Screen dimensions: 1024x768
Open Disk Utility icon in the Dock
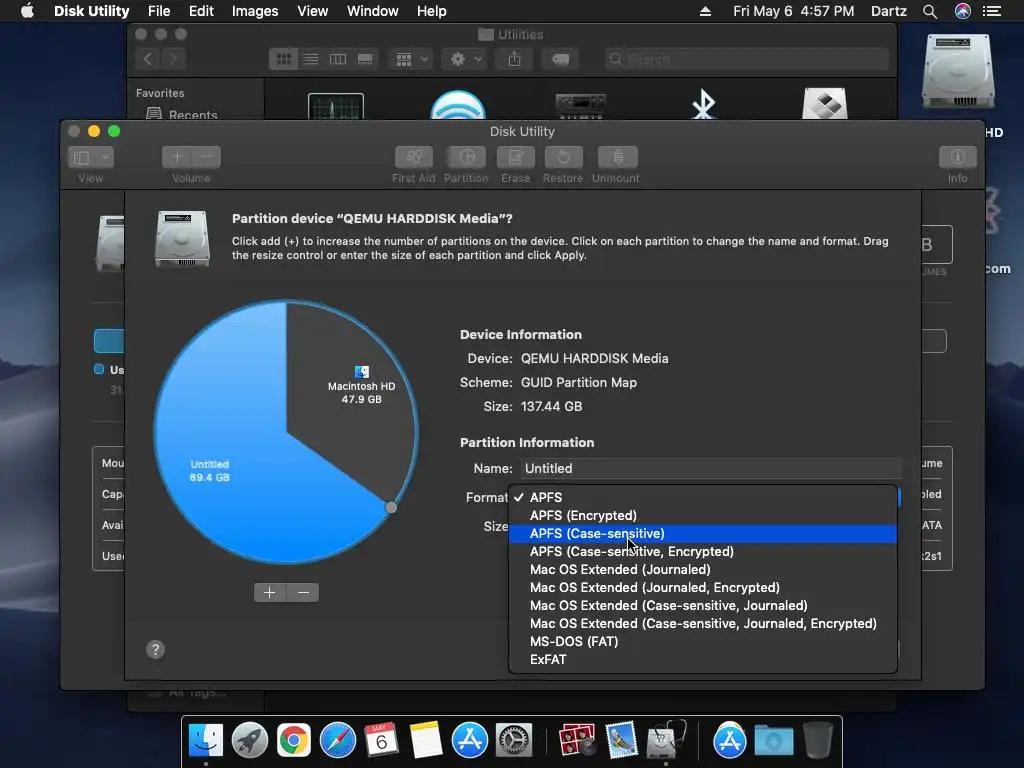click(x=665, y=741)
